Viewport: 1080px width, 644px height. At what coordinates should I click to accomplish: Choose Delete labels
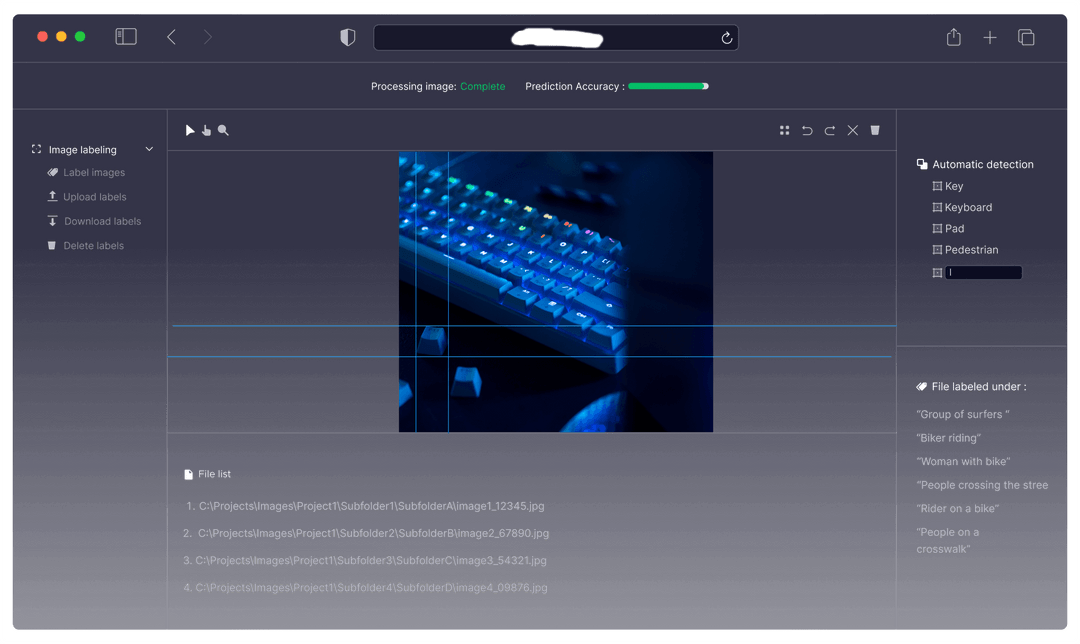86,245
